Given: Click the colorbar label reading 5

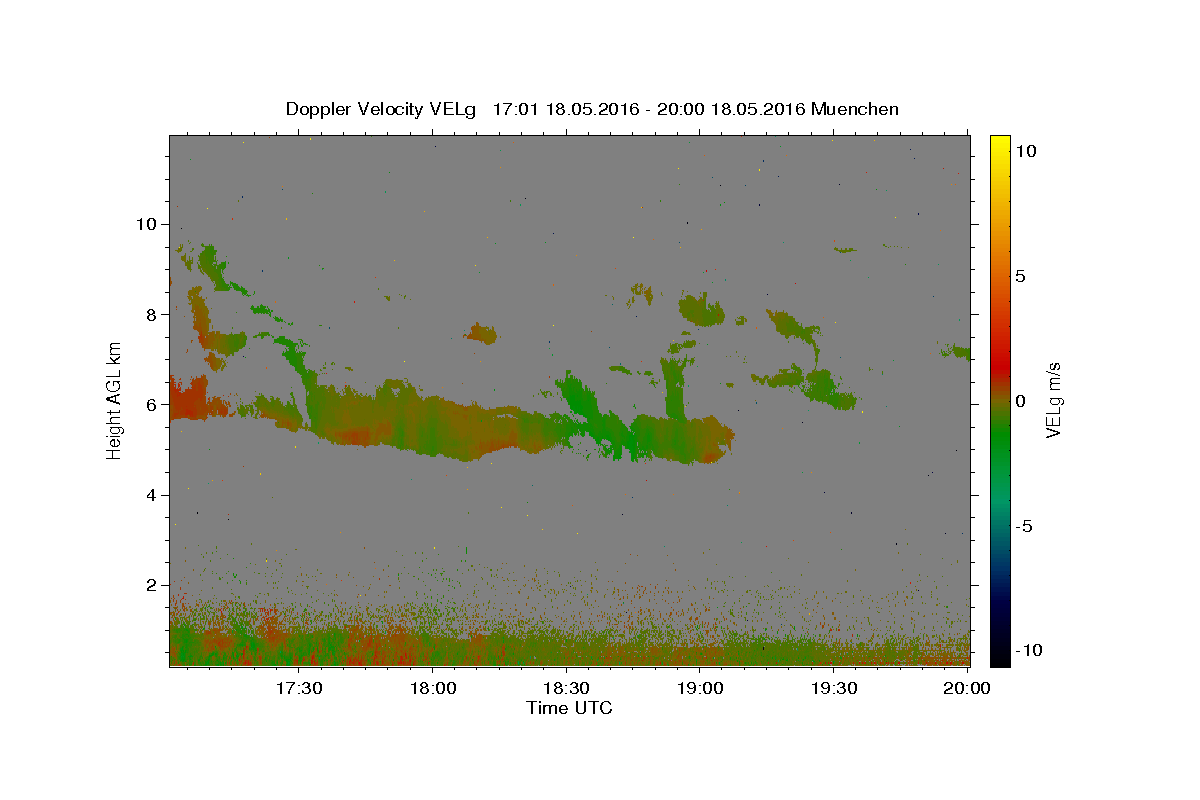Looking at the screenshot, I should click(x=1020, y=276).
